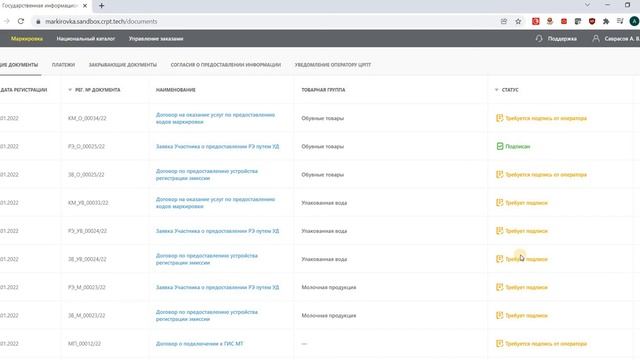
Task: Reload the page with the refresh icon
Action: pyautogui.click(x=21, y=21)
